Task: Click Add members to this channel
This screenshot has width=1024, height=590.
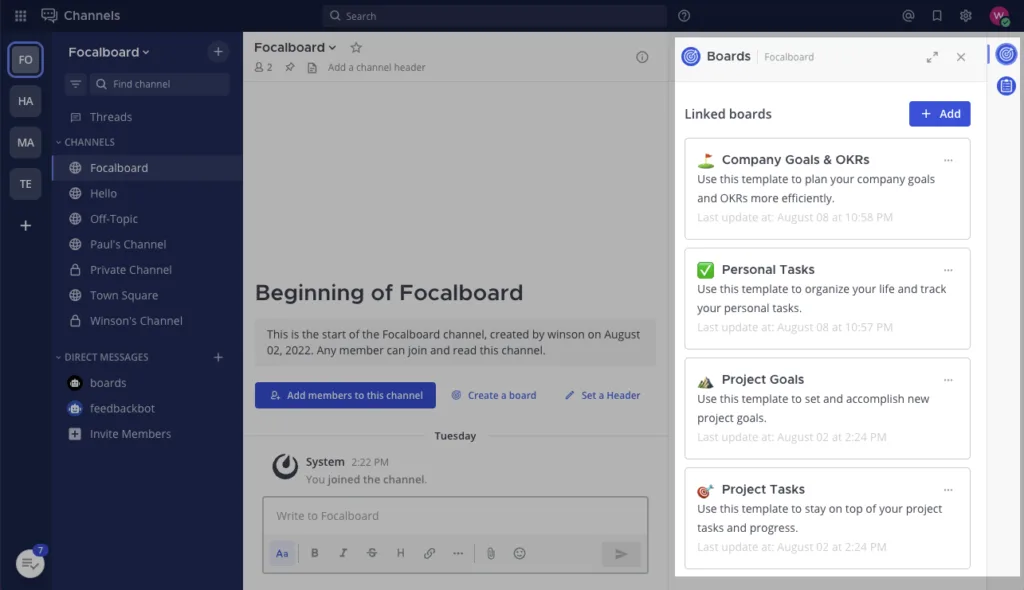Action: 345,395
